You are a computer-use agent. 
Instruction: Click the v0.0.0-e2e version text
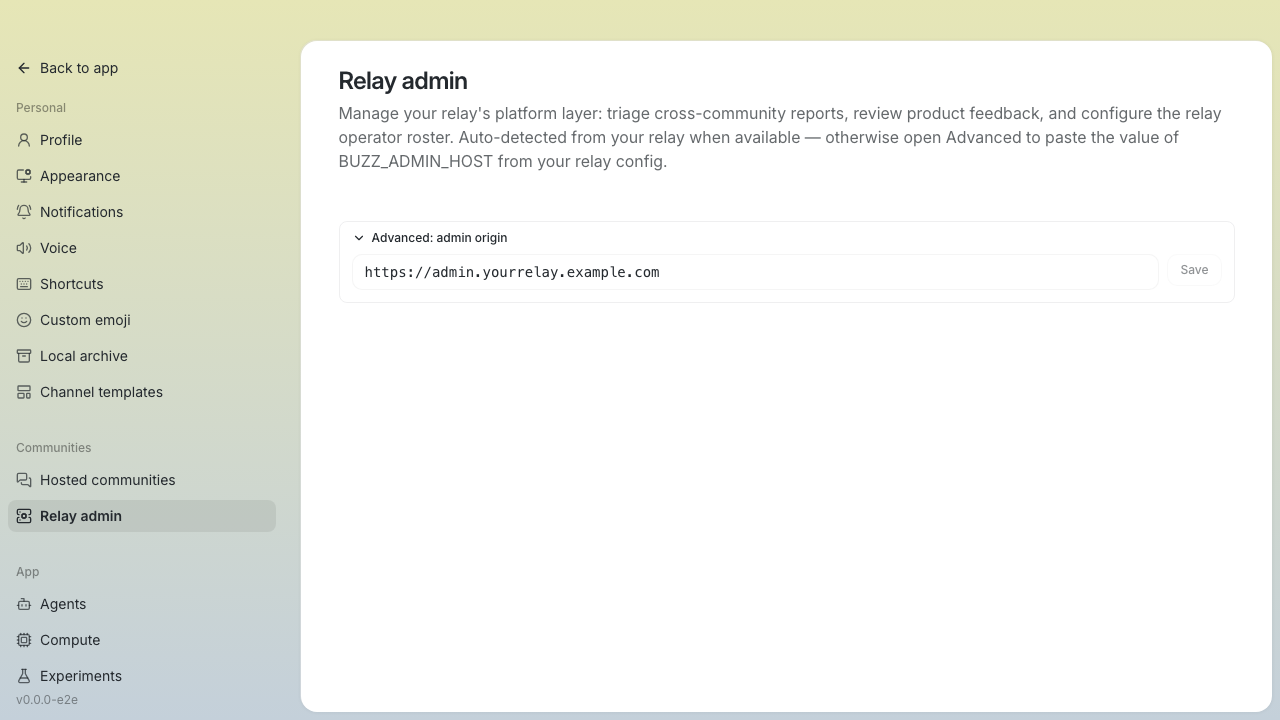(x=47, y=700)
